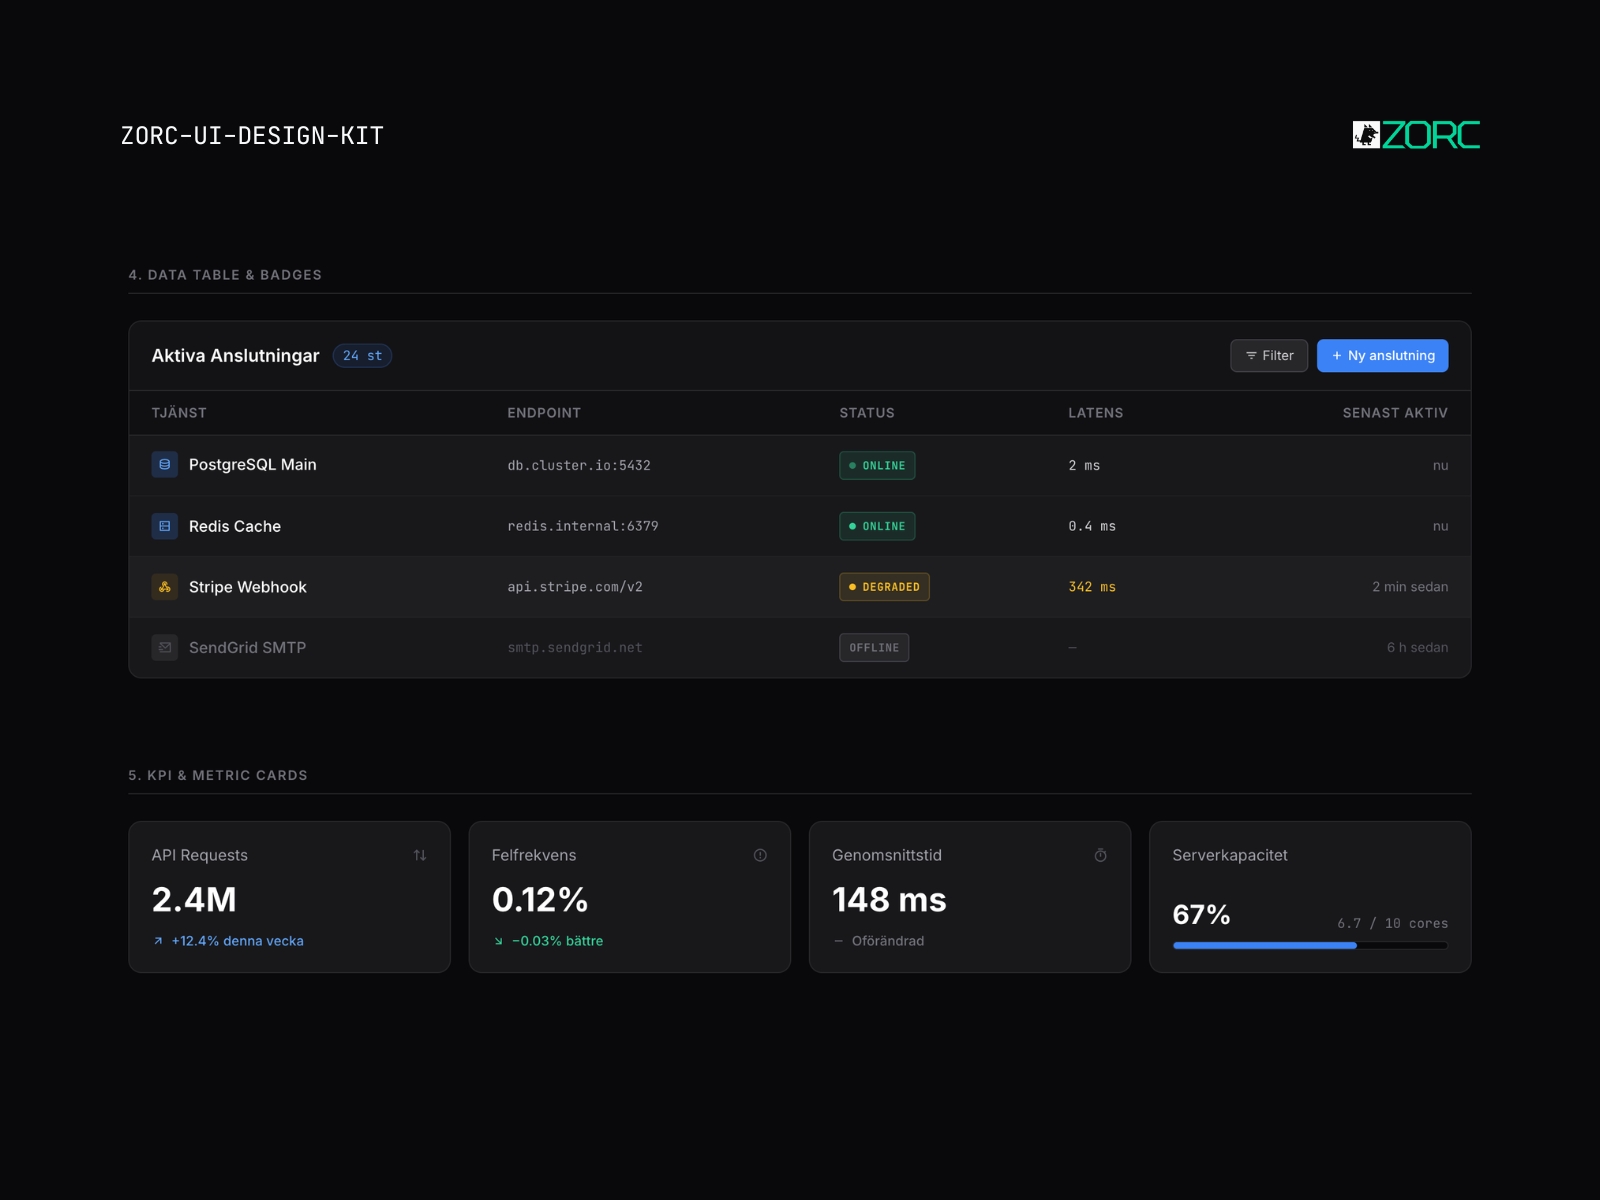Screen dimensions: 1600x1200
Task: Click the sort arrows icon on API Requests card
Action: [x=420, y=855]
